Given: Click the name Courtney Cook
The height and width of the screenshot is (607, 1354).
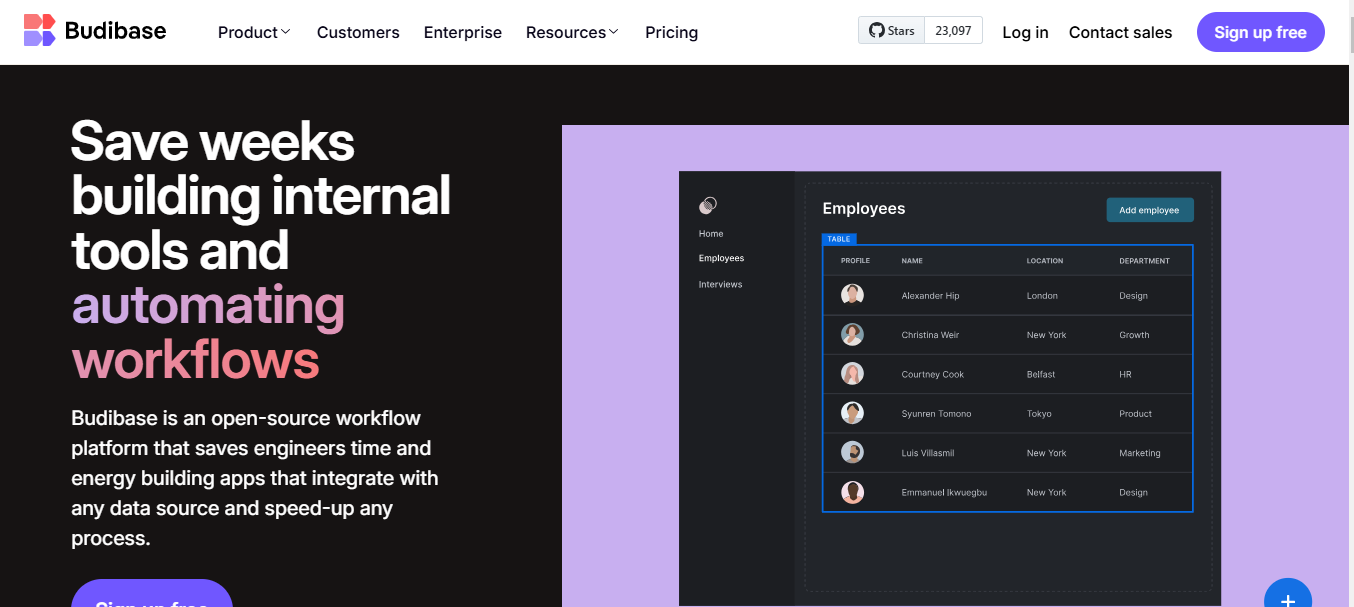Looking at the screenshot, I should click(933, 374).
